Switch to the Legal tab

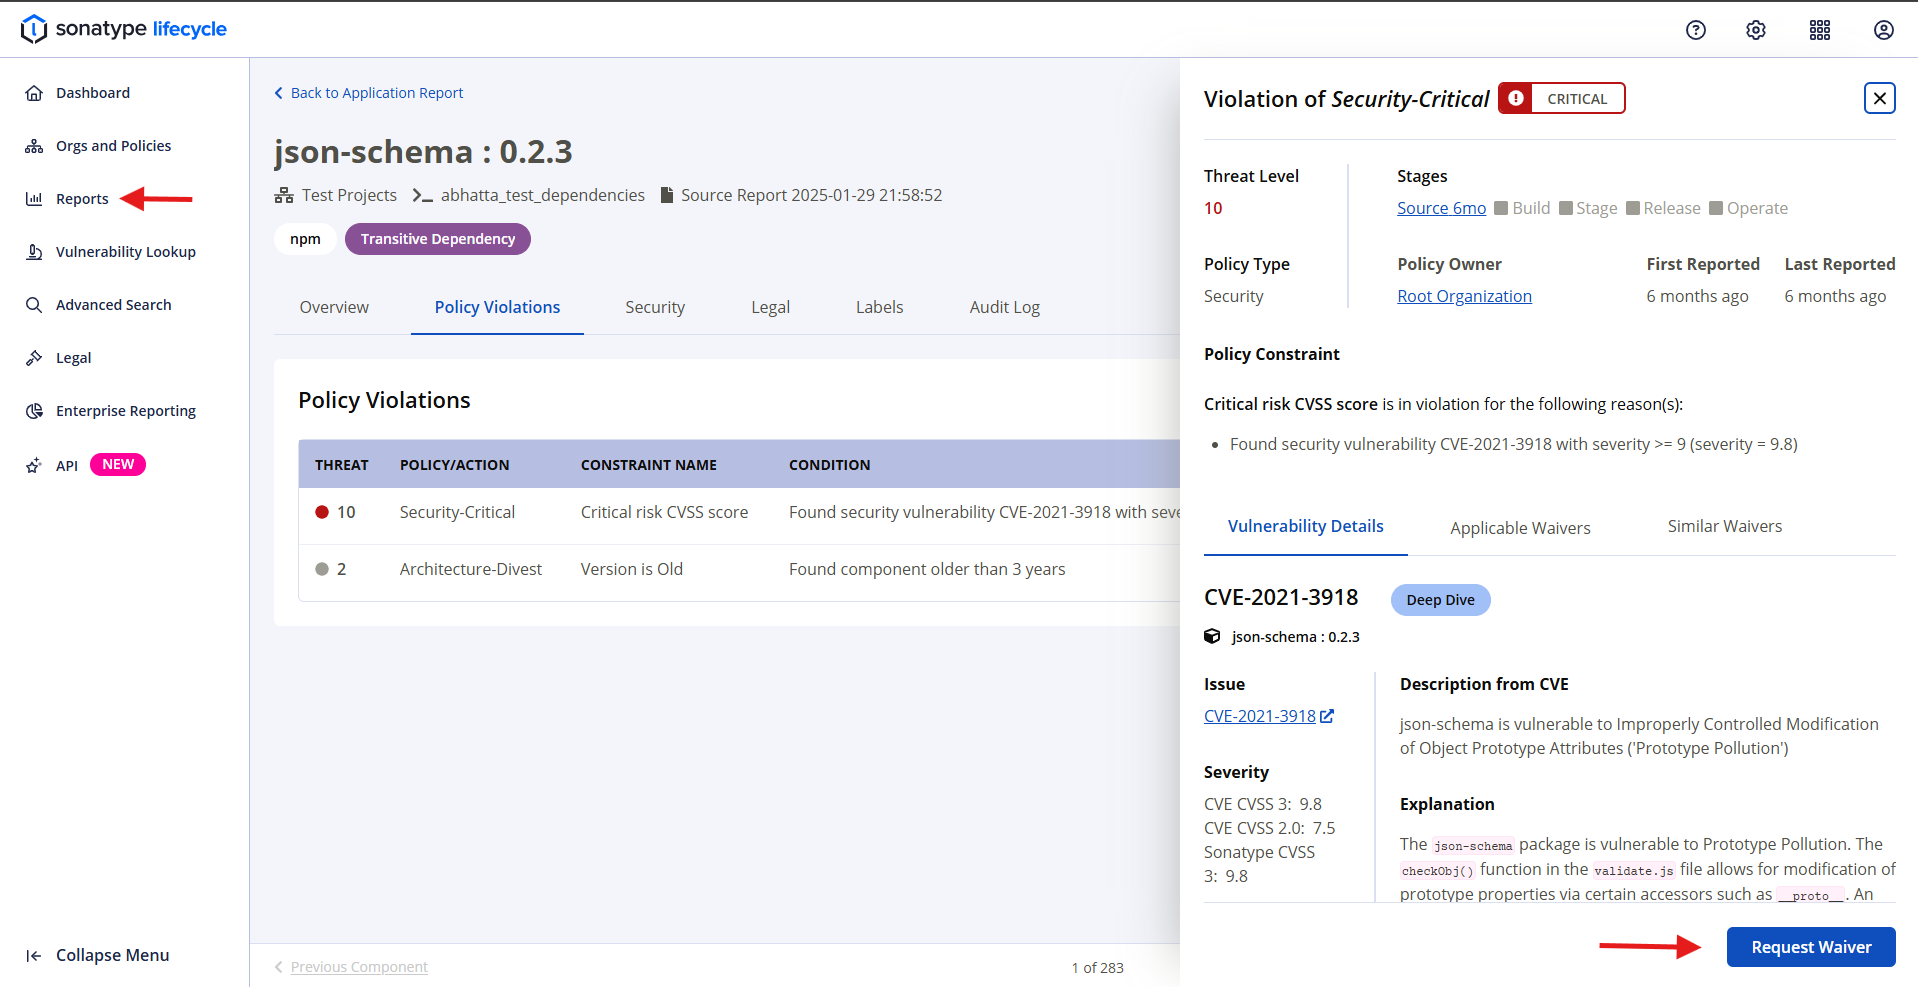pos(770,307)
